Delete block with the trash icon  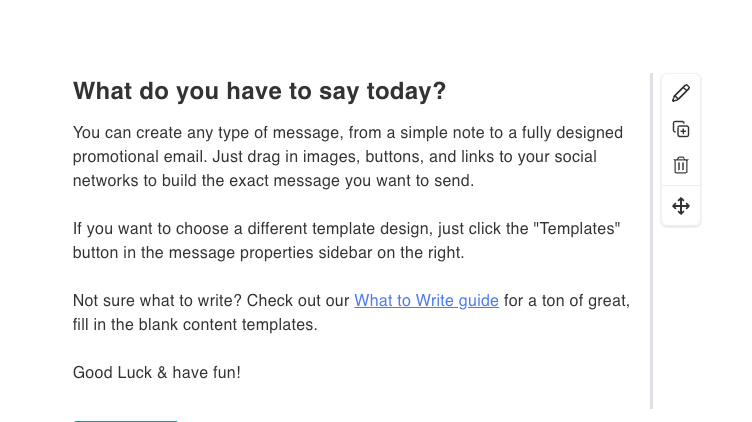tap(681, 165)
